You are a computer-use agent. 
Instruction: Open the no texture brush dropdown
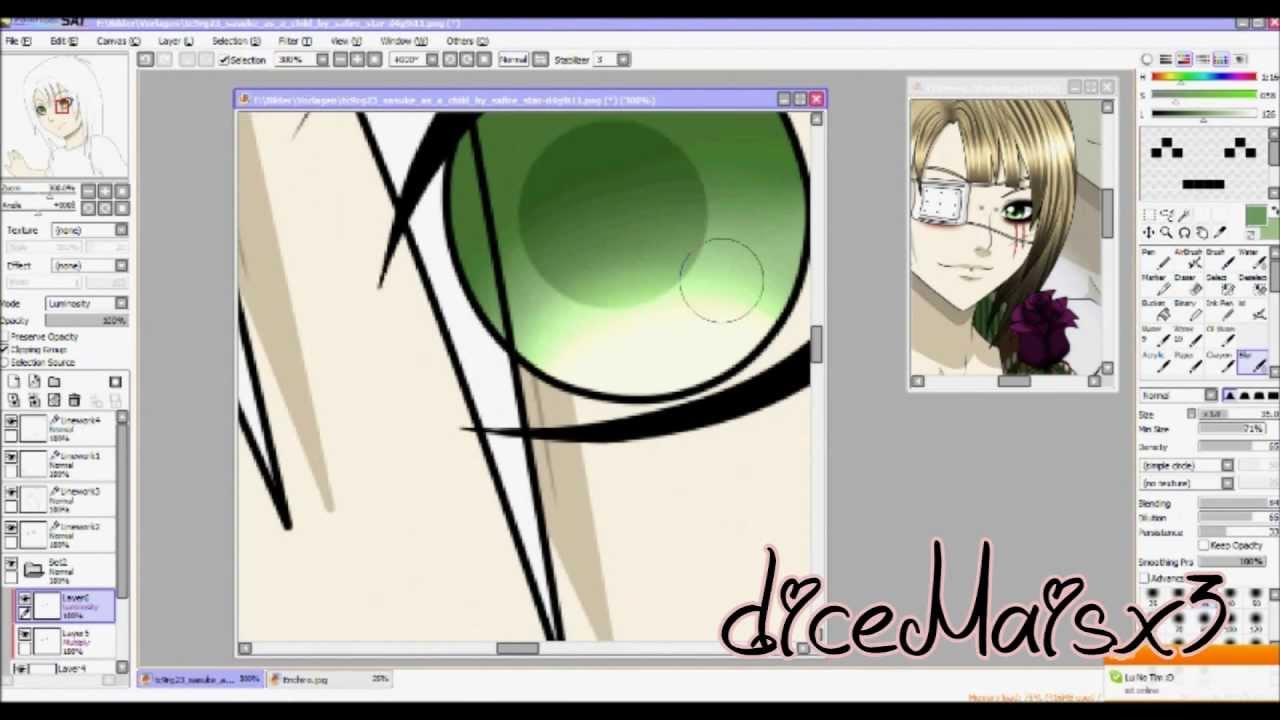pos(1187,483)
